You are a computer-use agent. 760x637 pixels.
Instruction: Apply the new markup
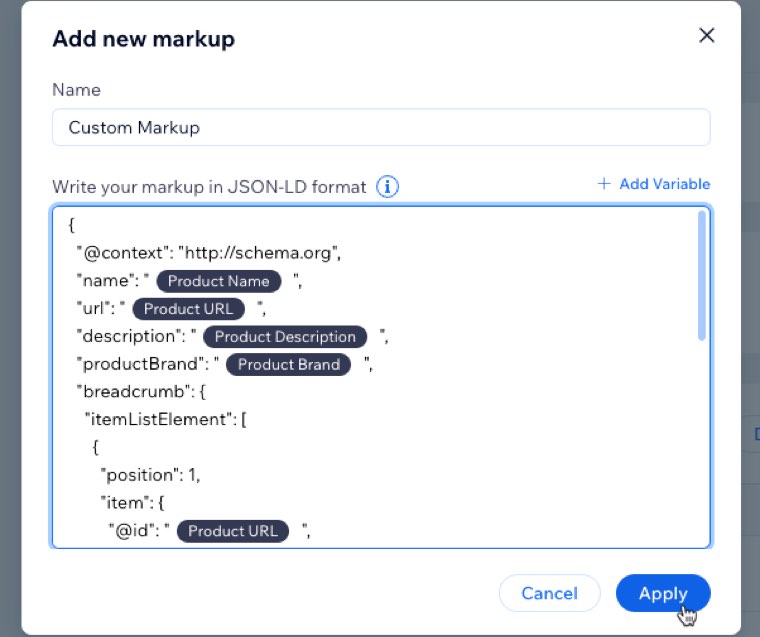[x=663, y=593]
